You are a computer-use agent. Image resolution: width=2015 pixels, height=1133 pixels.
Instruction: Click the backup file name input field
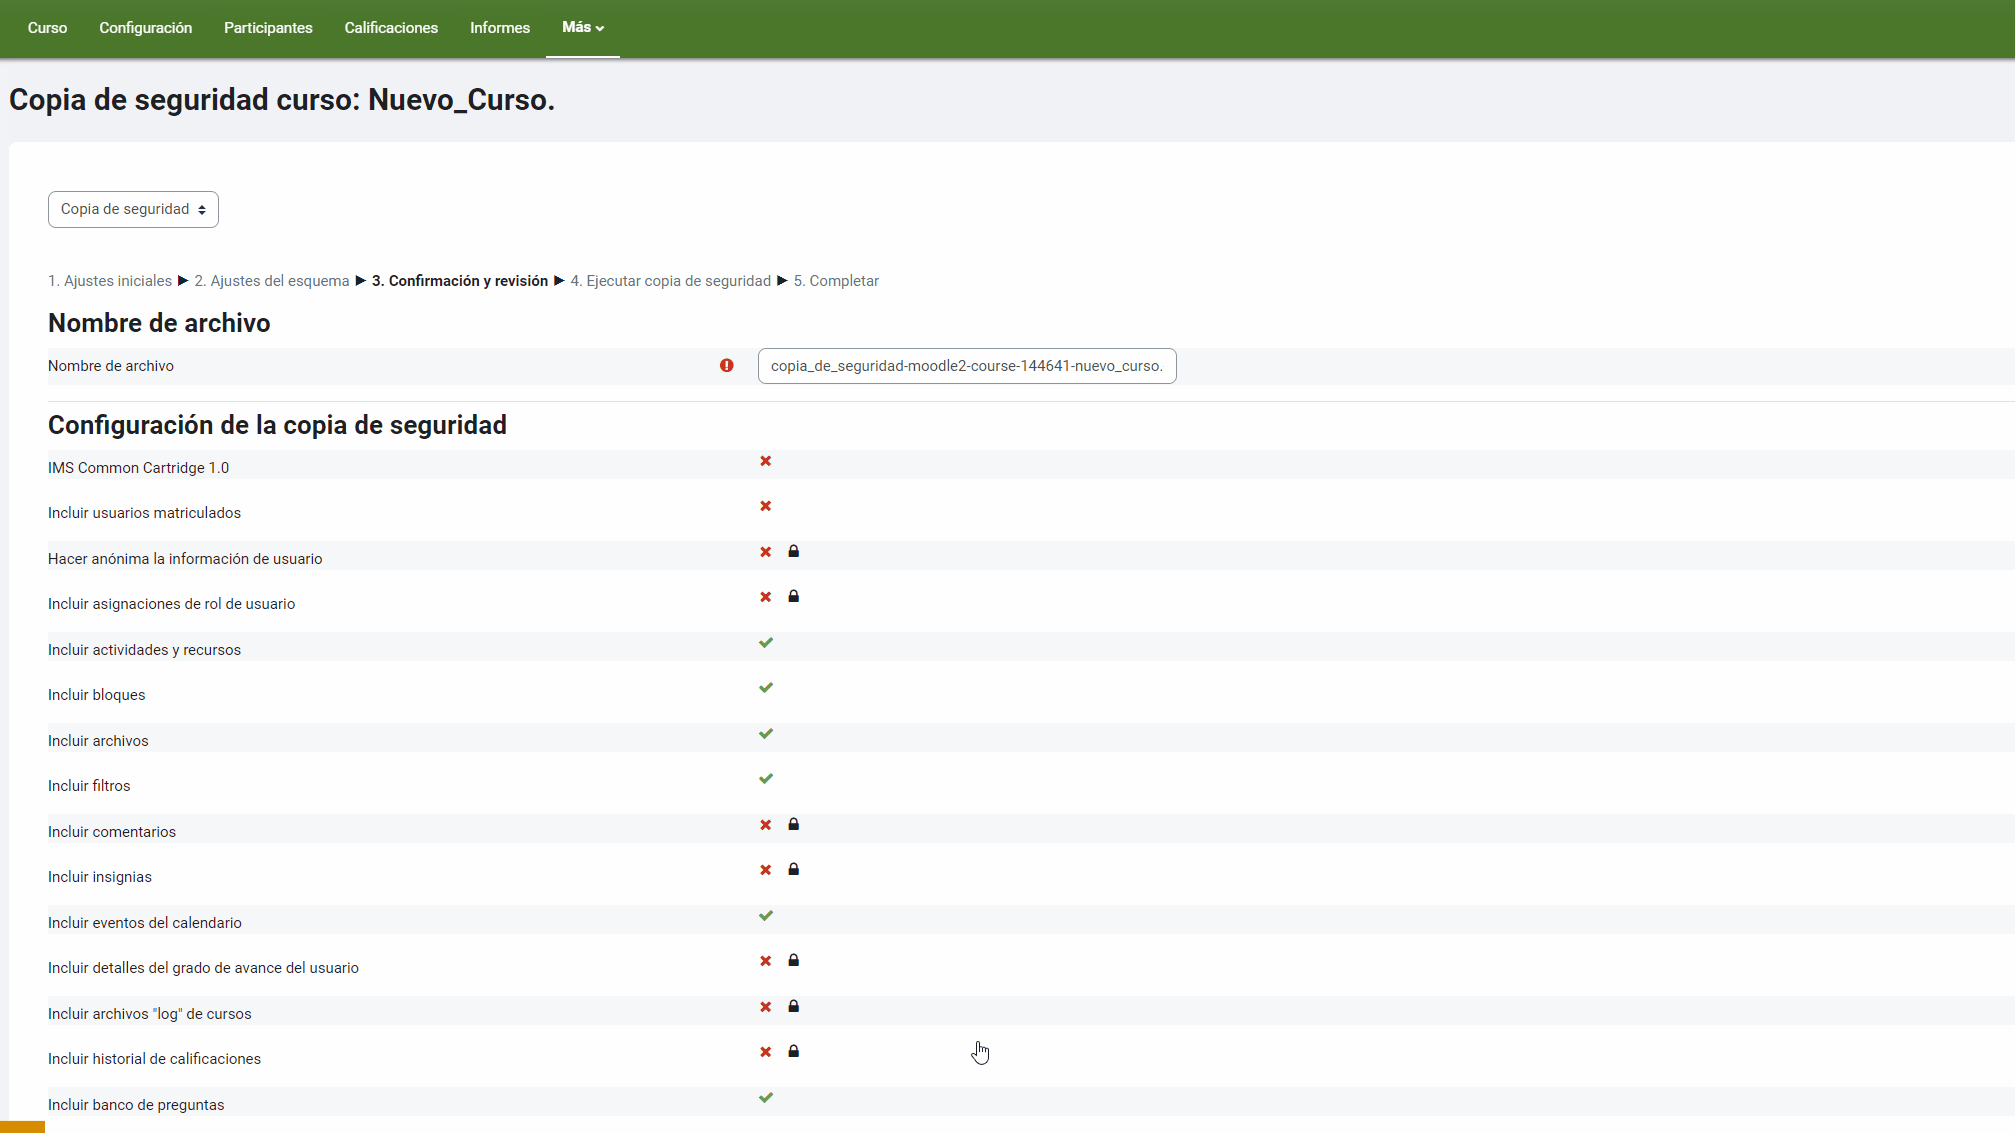coord(966,366)
